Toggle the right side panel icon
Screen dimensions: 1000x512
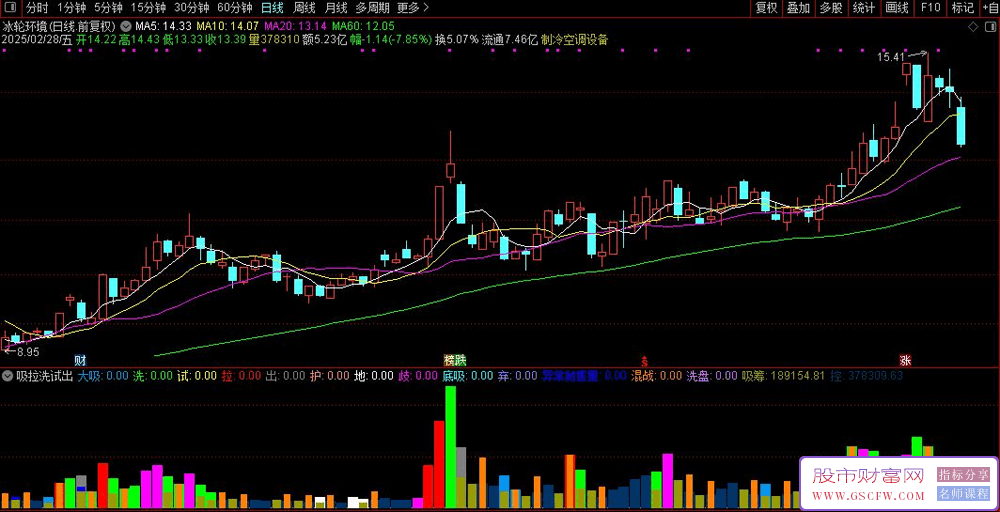pos(991,27)
